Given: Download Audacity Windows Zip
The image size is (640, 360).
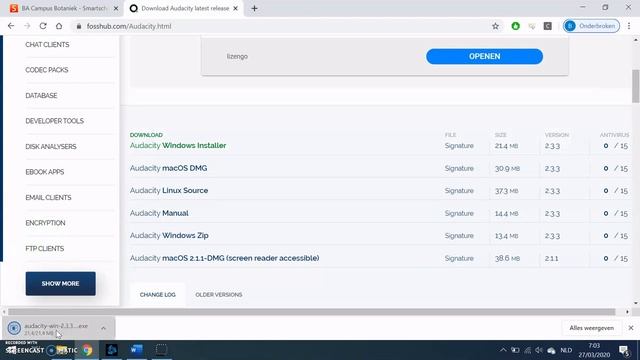Looking at the screenshot, I should [169, 236].
